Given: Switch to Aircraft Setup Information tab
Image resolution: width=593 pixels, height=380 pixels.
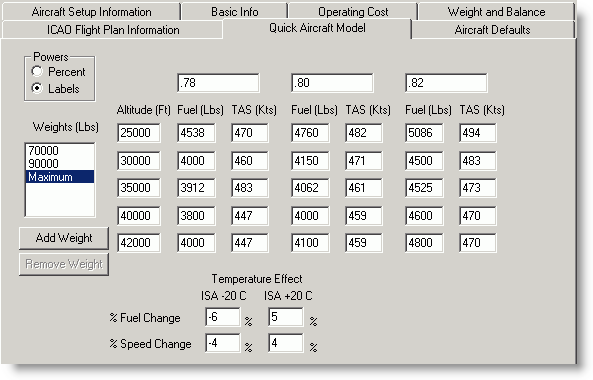Looking at the screenshot, I should (91, 12).
